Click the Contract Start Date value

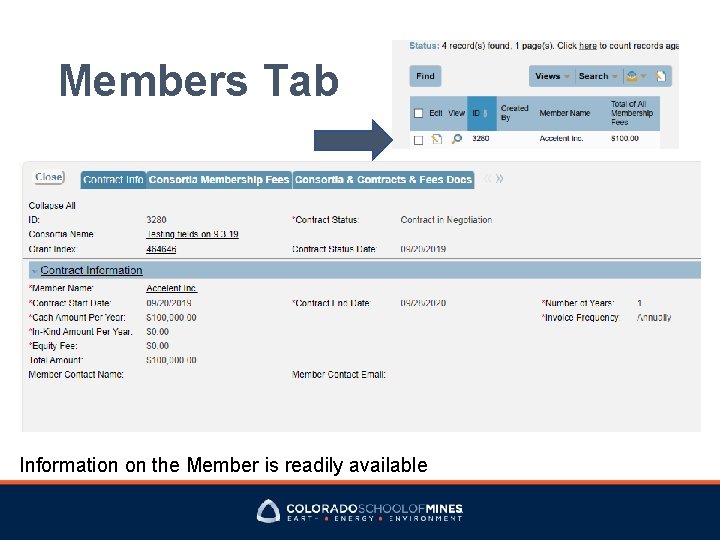point(169,303)
